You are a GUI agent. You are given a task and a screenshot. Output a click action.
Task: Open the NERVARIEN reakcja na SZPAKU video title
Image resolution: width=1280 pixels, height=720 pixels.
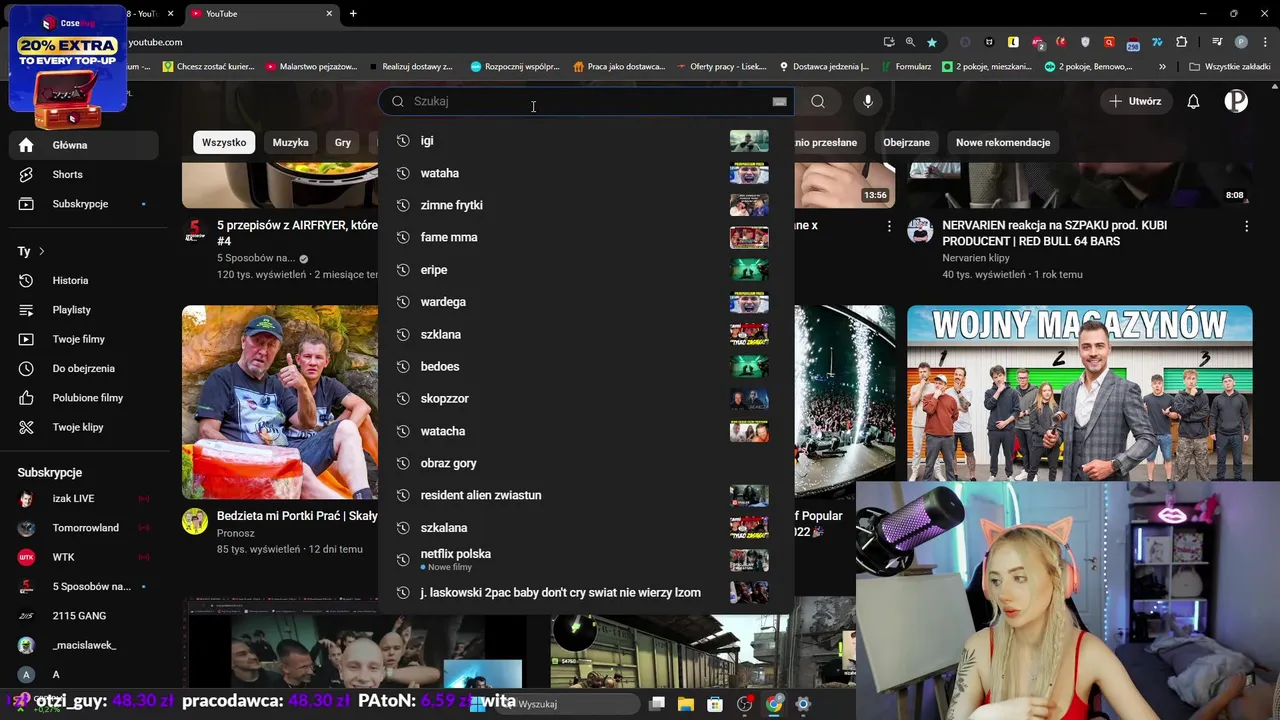click(x=1054, y=233)
